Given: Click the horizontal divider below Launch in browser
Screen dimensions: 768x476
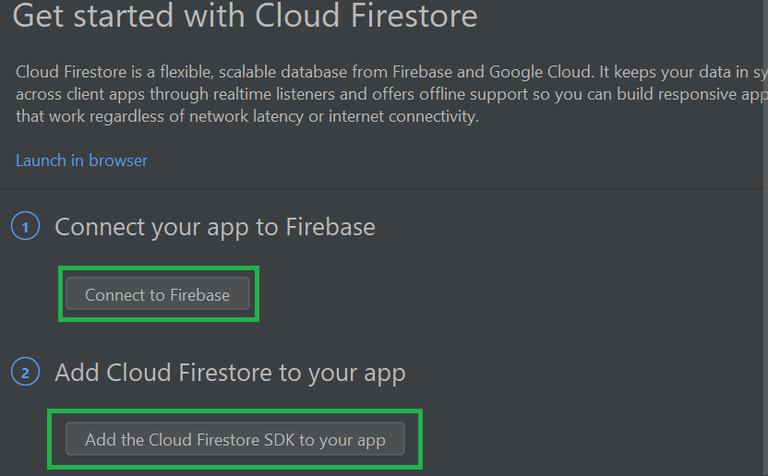Looking at the screenshot, I should pos(384,188).
